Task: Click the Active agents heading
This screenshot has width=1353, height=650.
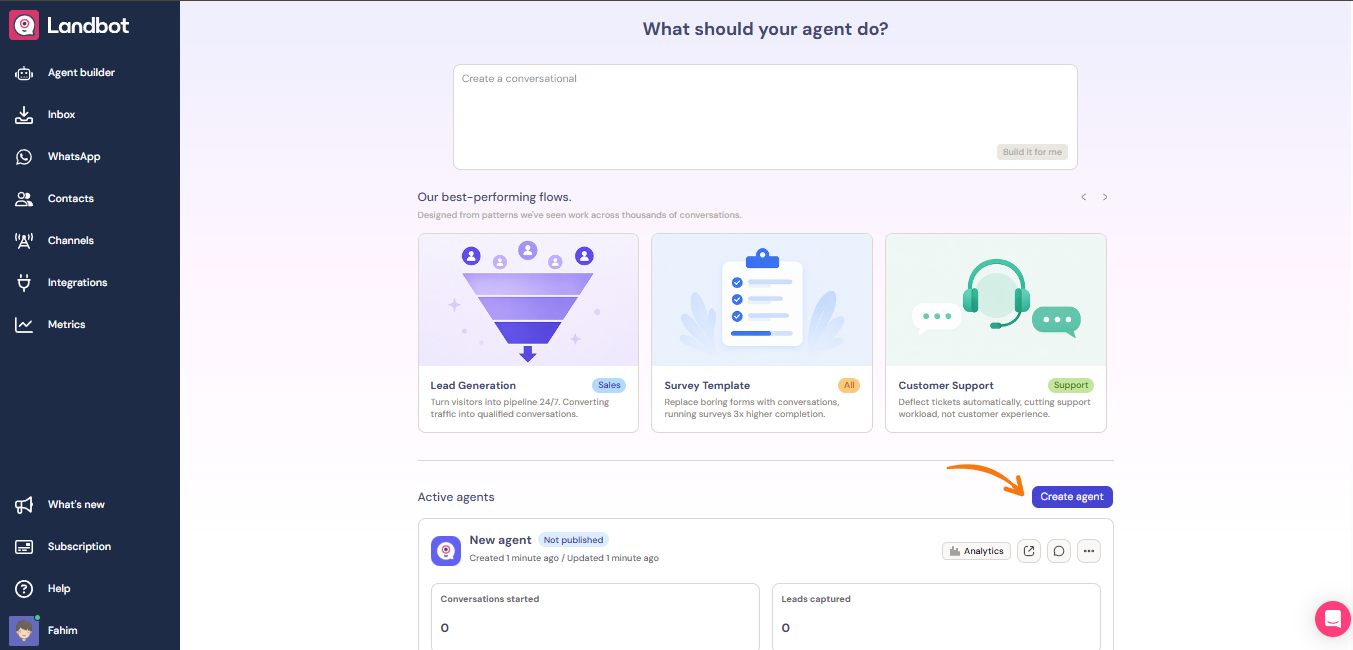Action: pyautogui.click(x=456, y=497)
